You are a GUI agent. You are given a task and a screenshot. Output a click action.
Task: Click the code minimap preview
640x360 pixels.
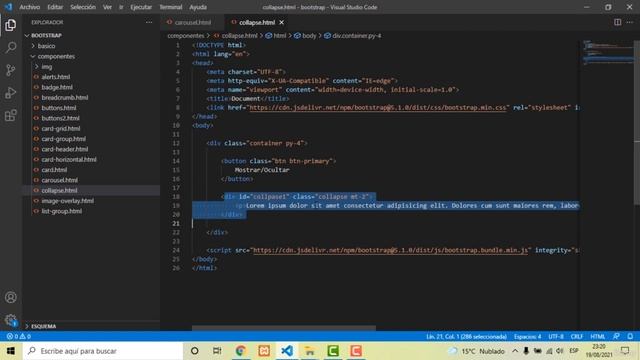point(607,52)
